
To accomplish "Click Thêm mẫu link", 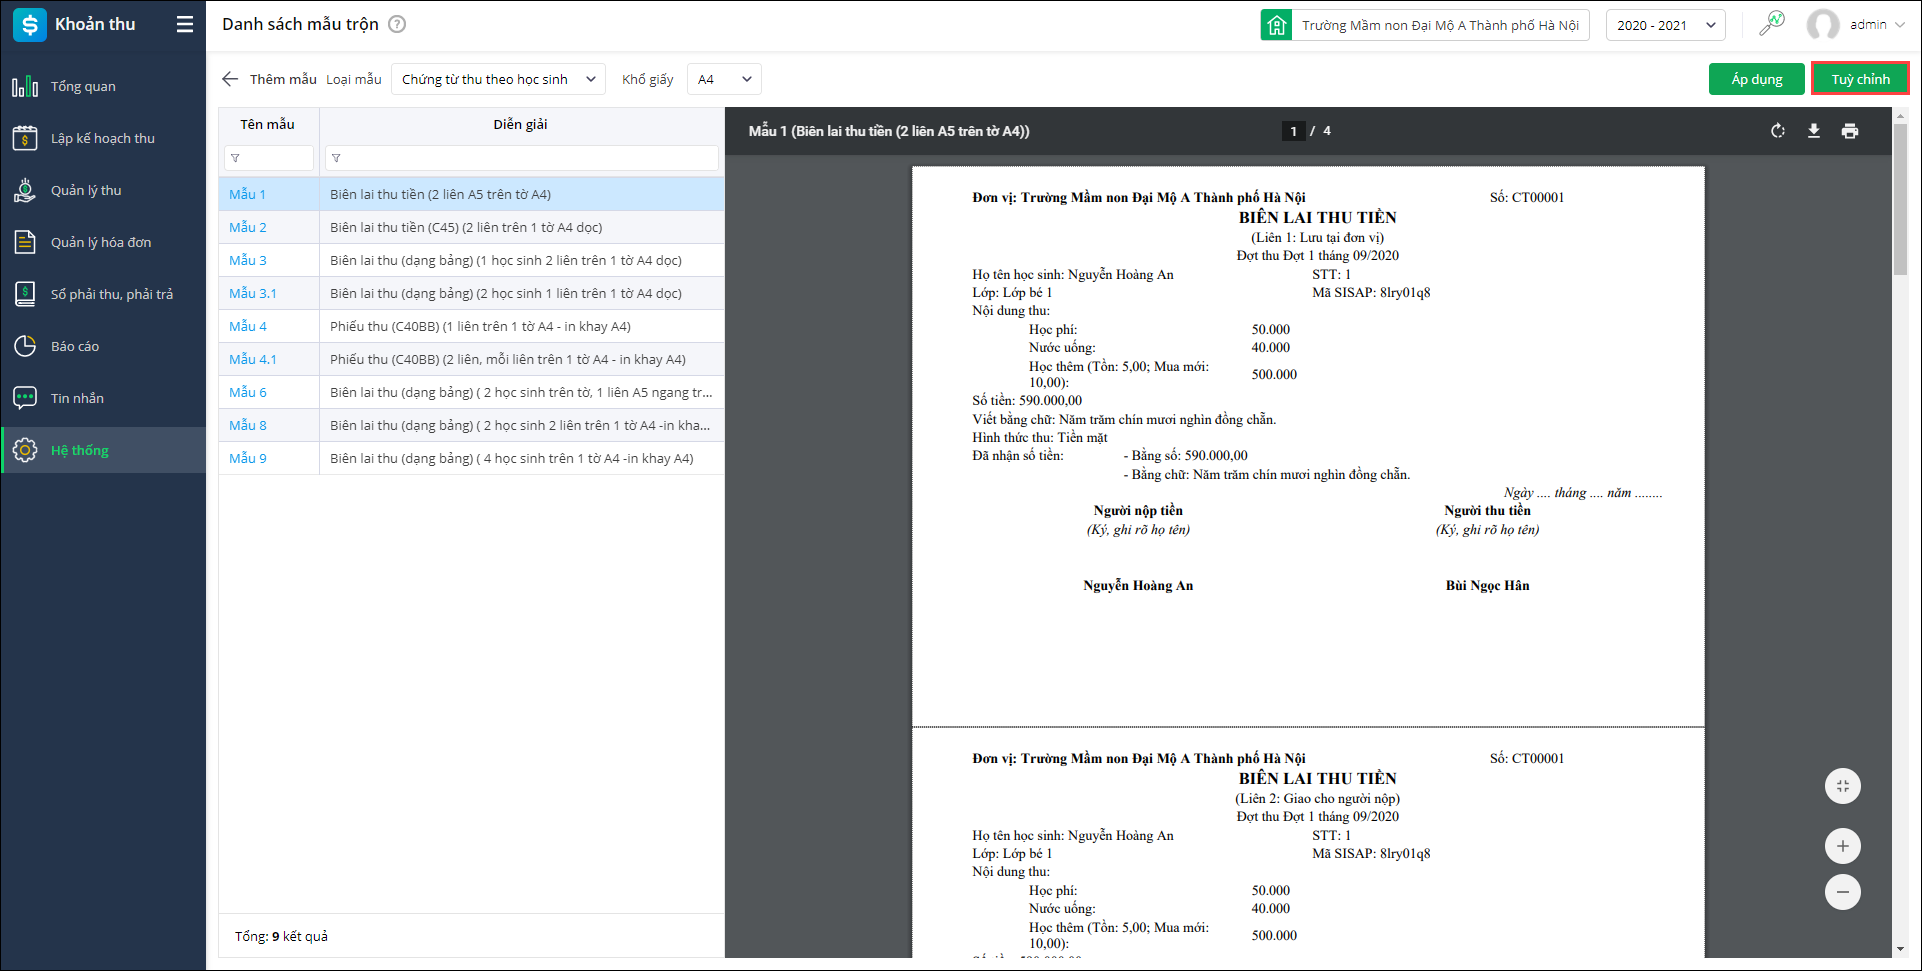I will point(283,79).
